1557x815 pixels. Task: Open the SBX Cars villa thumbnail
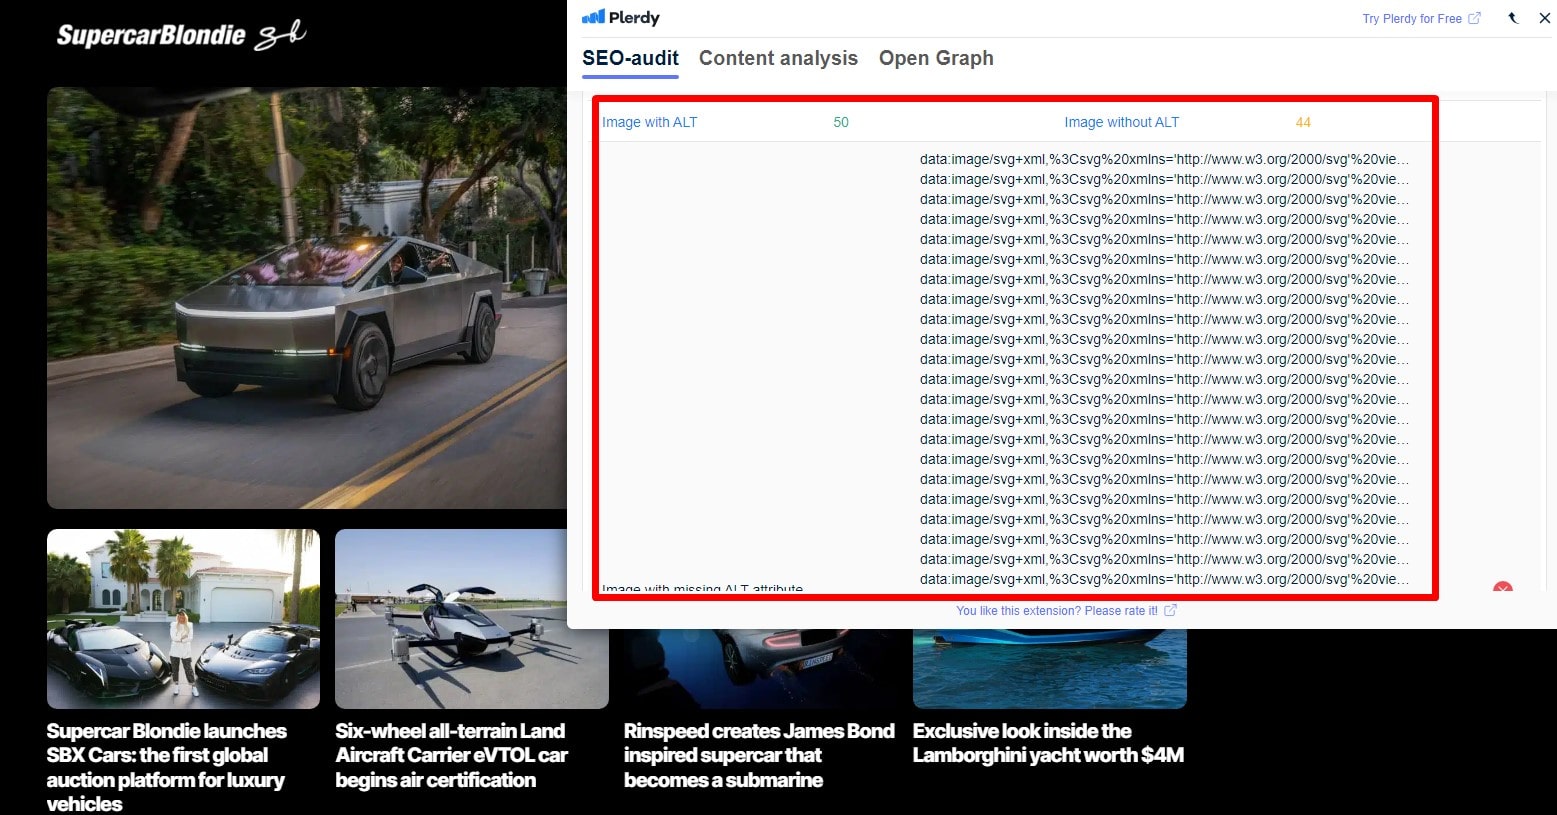tap(183, 619)
